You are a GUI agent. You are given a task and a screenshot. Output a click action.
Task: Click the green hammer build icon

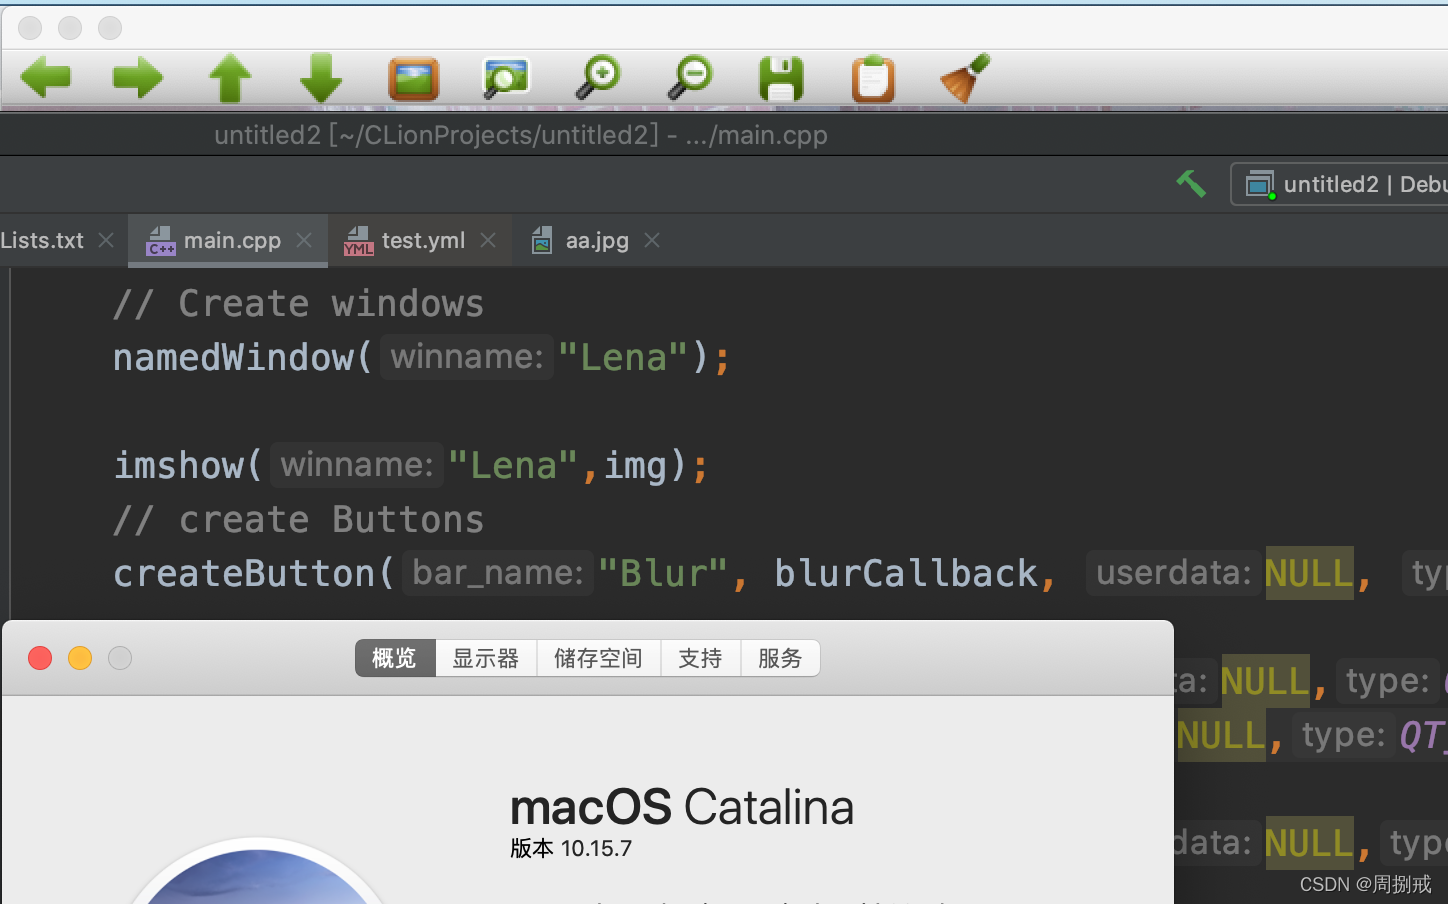point(1190,184)
